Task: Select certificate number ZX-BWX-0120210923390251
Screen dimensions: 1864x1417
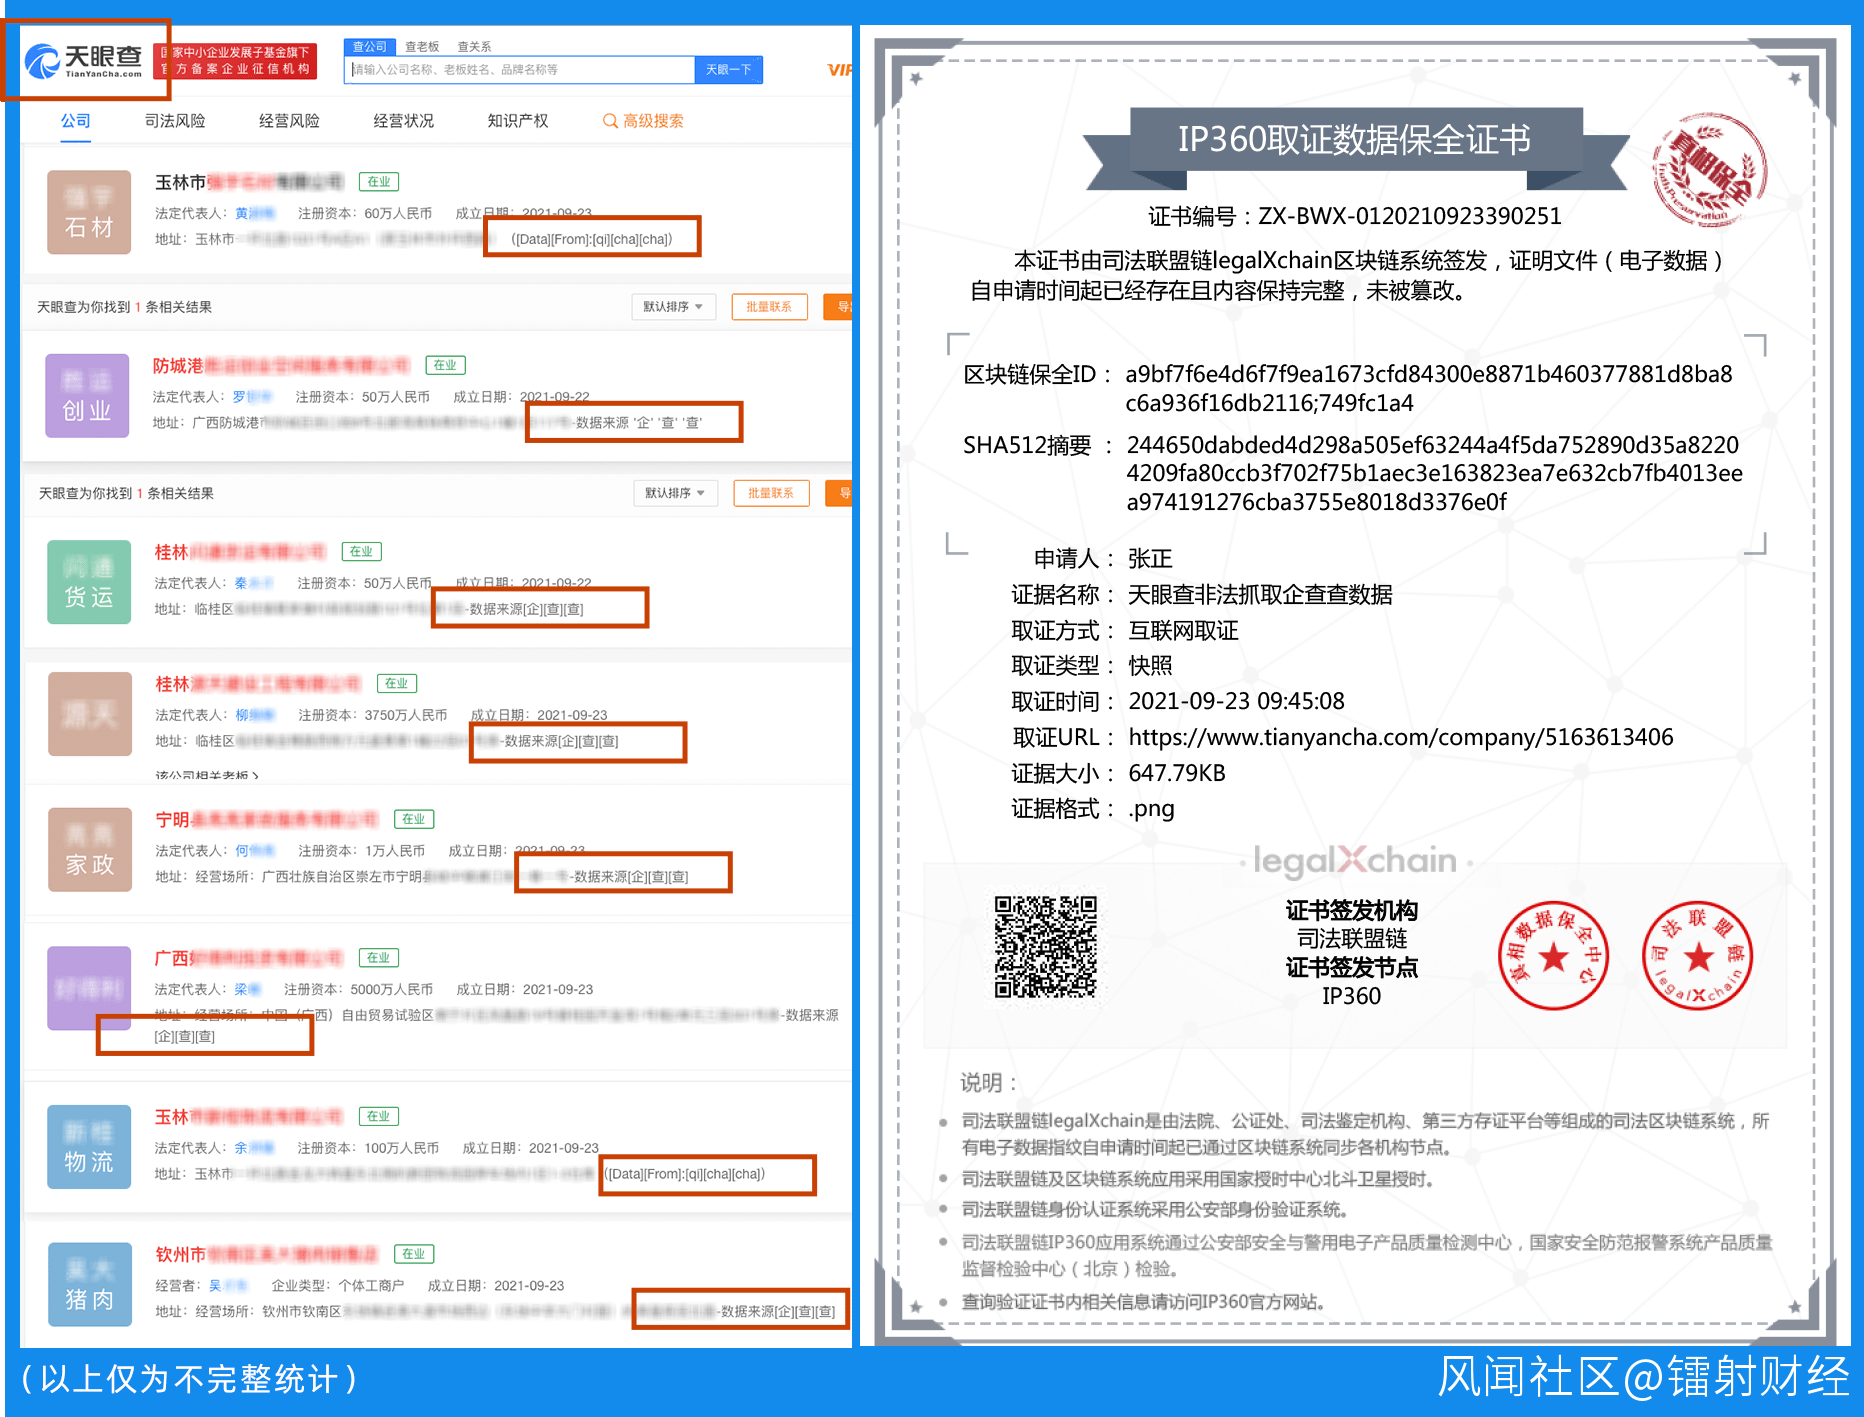Action: coord(1410,216)
